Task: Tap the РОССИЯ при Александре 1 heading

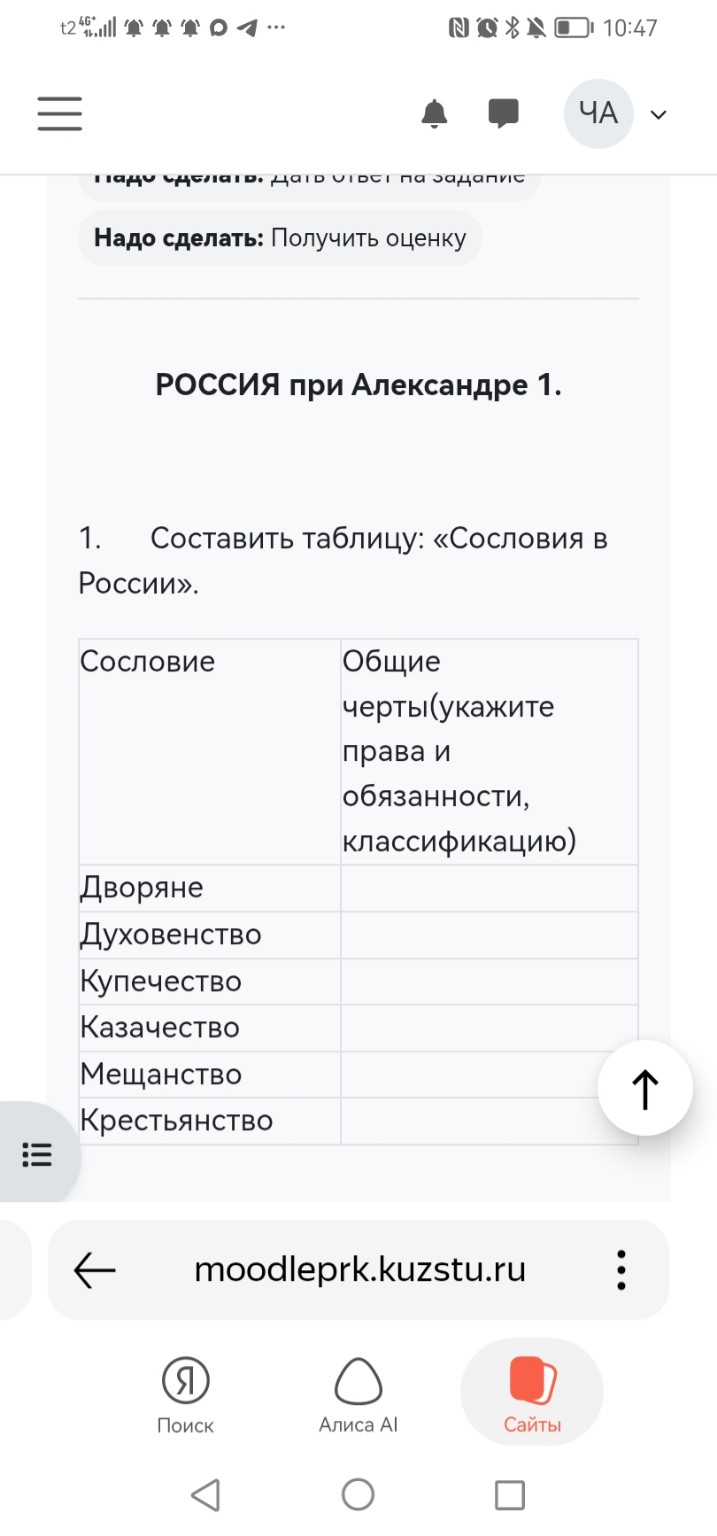Action: [358, 383]
